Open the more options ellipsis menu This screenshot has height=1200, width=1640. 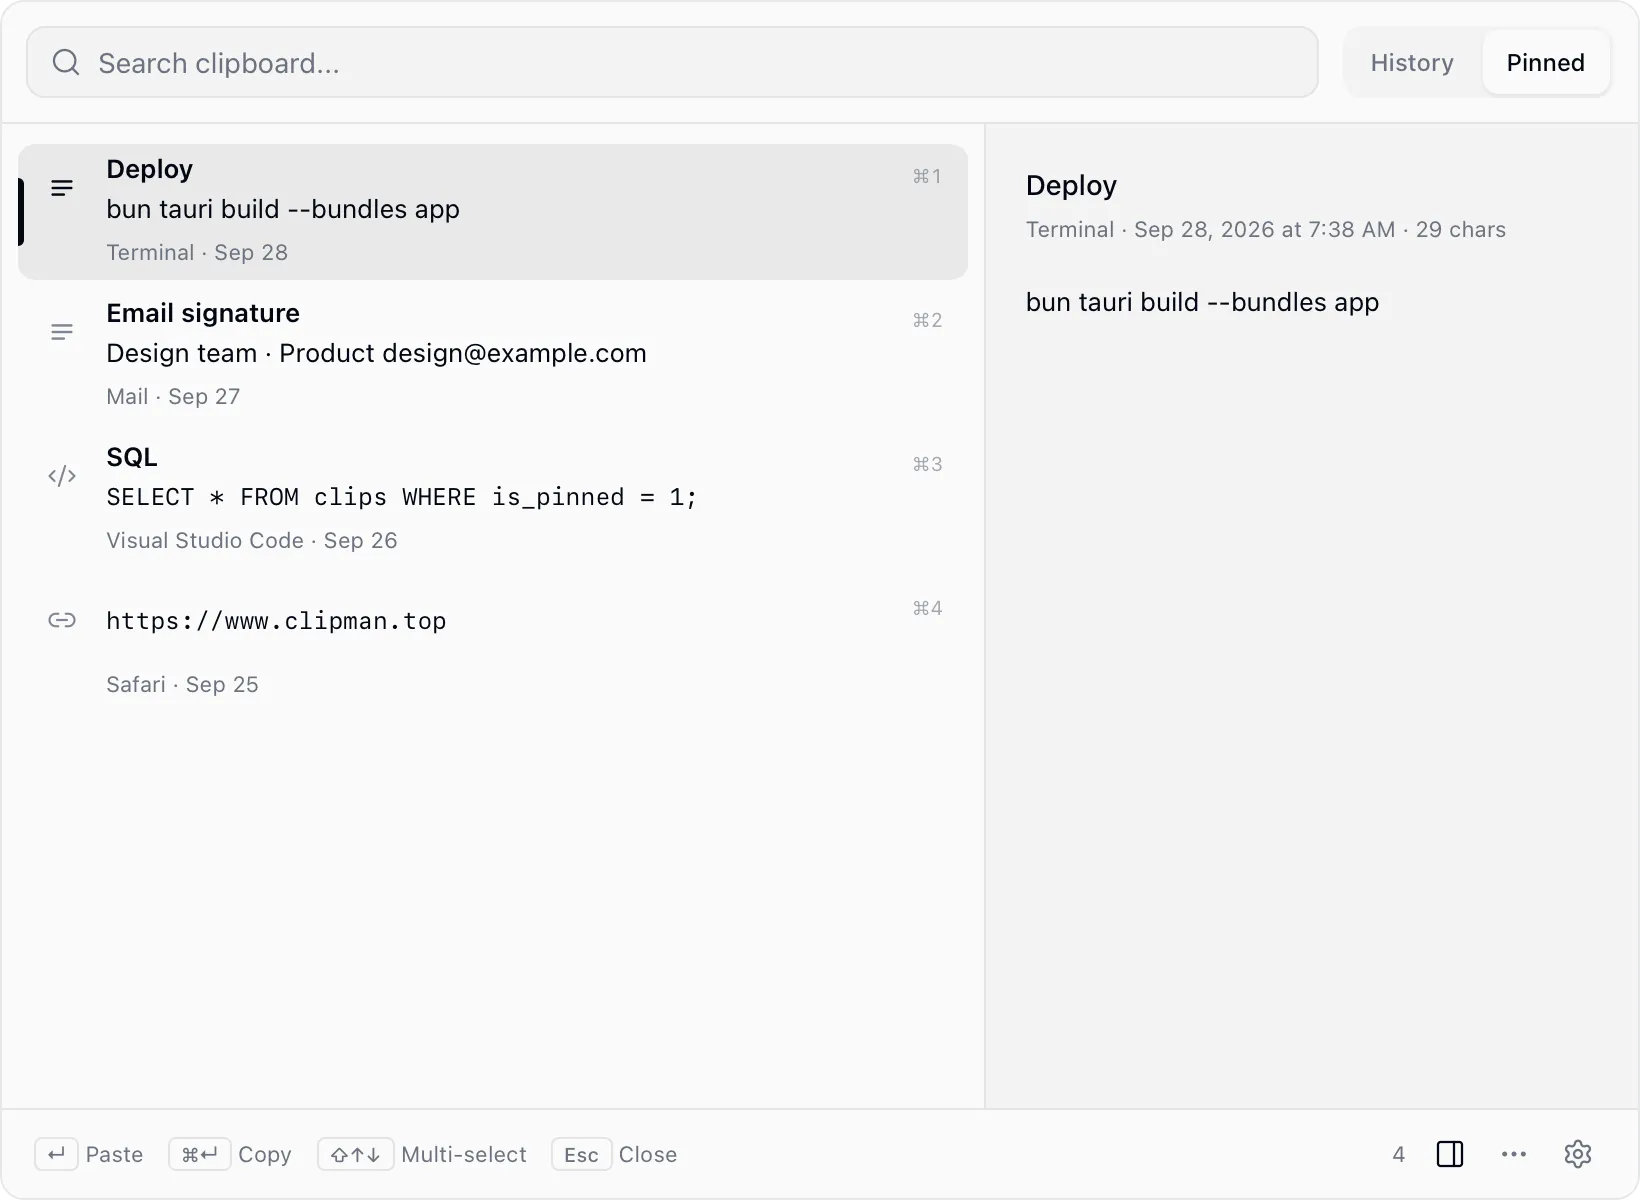pyautogui.click(x=1514, y=1154)
